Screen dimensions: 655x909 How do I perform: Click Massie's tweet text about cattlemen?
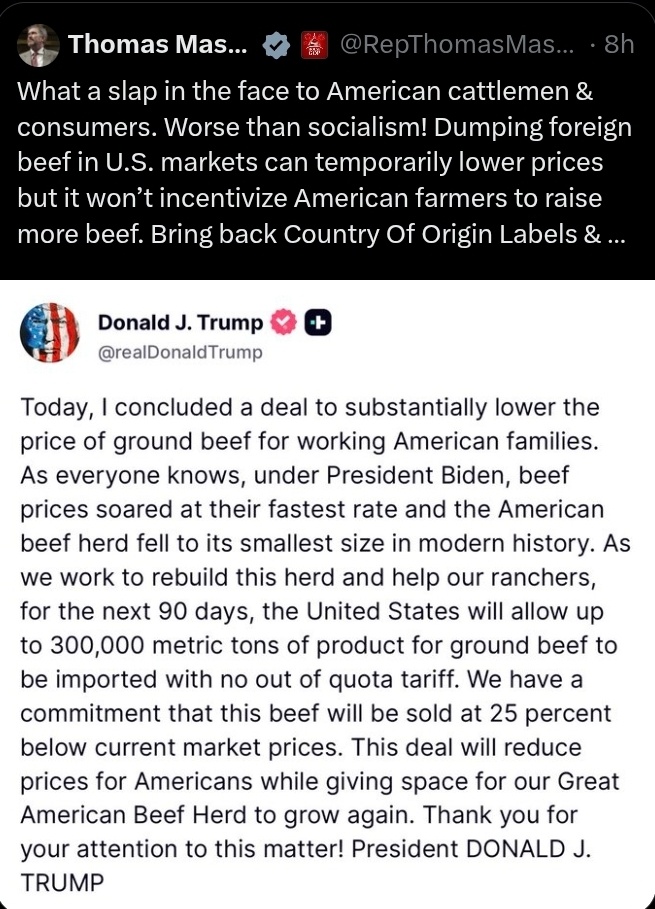[325, 162]
